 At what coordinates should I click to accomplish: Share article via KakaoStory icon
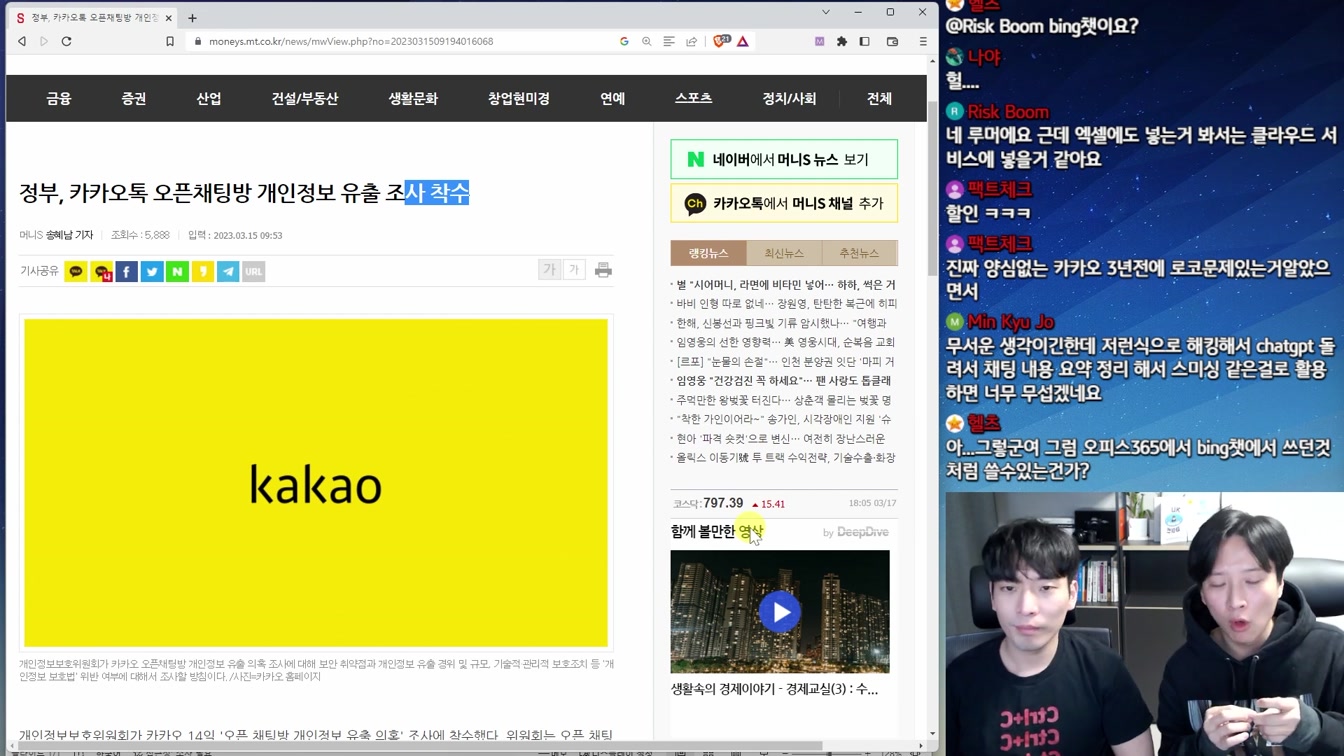tap(101, 271)
